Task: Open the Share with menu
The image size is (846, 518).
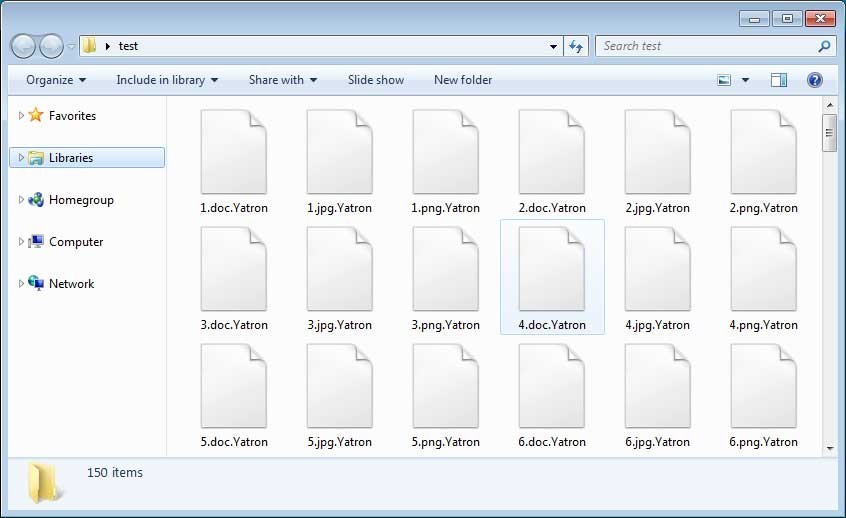Action: click(x=282, y=80)
